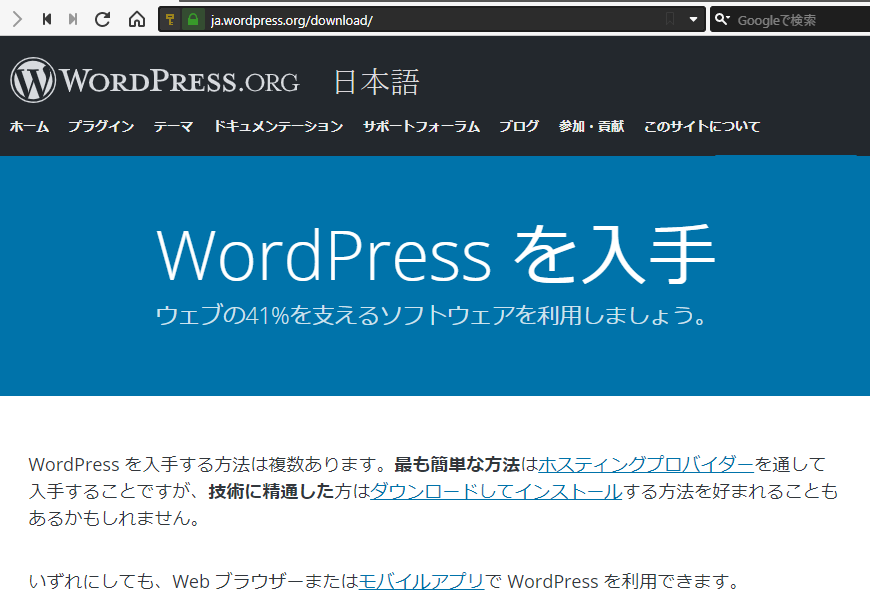Reload the current page
Viewport: 870px width, 602px height.
coord(102,19)
